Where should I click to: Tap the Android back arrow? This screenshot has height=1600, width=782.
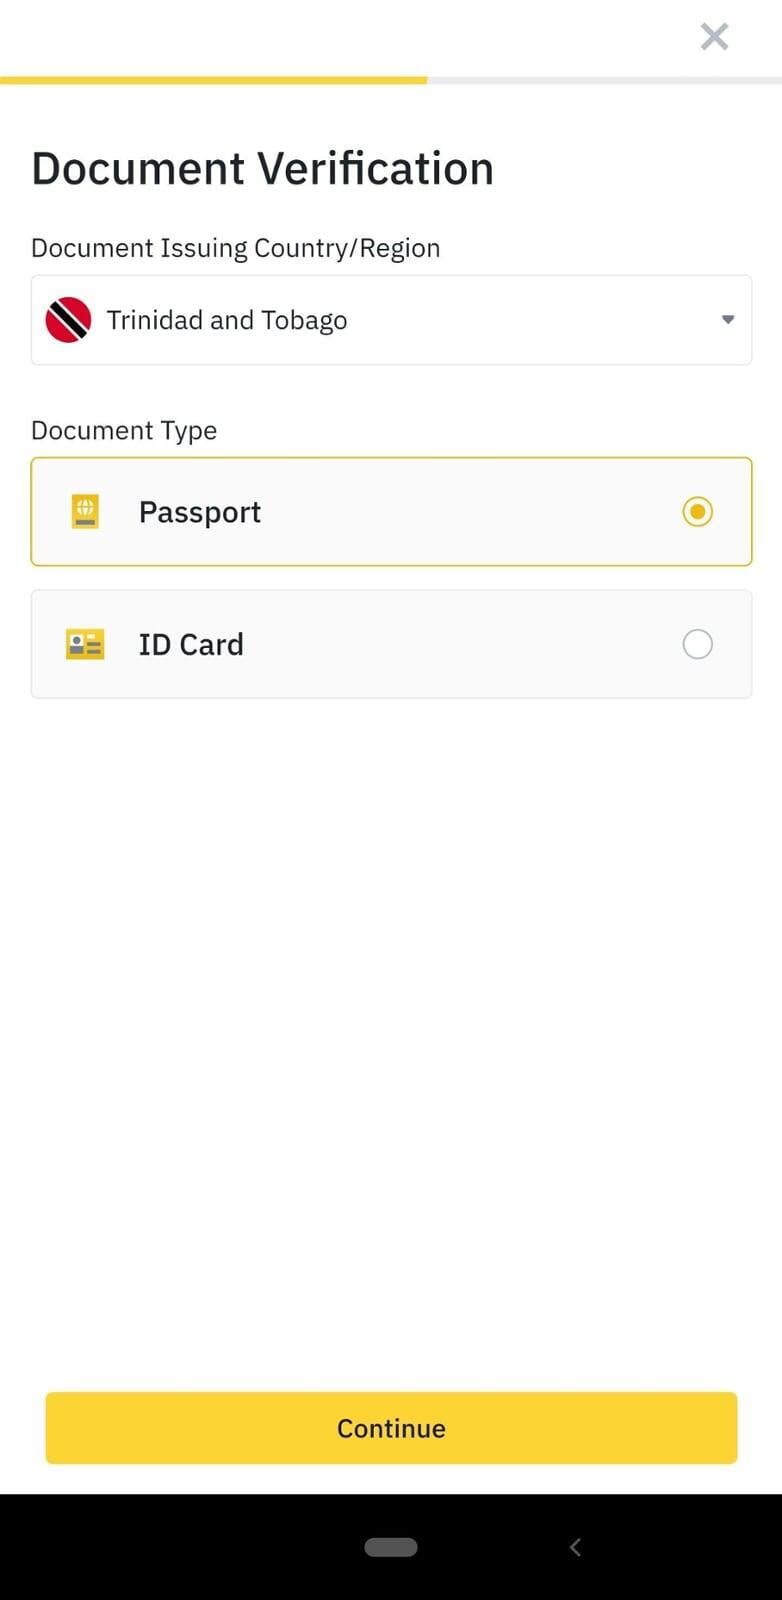(575, 1547)
